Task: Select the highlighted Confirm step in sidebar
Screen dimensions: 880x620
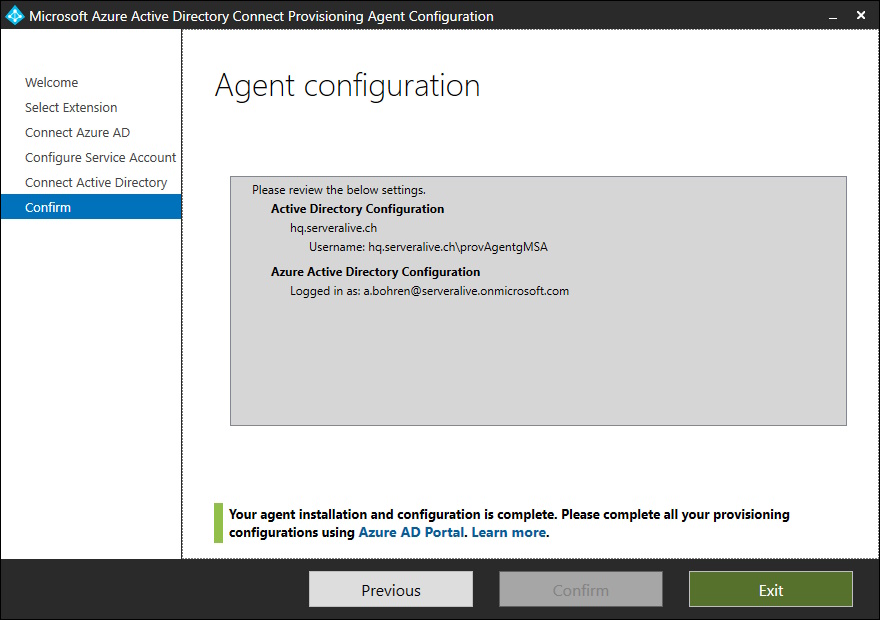Action: [x=91, y=207]
